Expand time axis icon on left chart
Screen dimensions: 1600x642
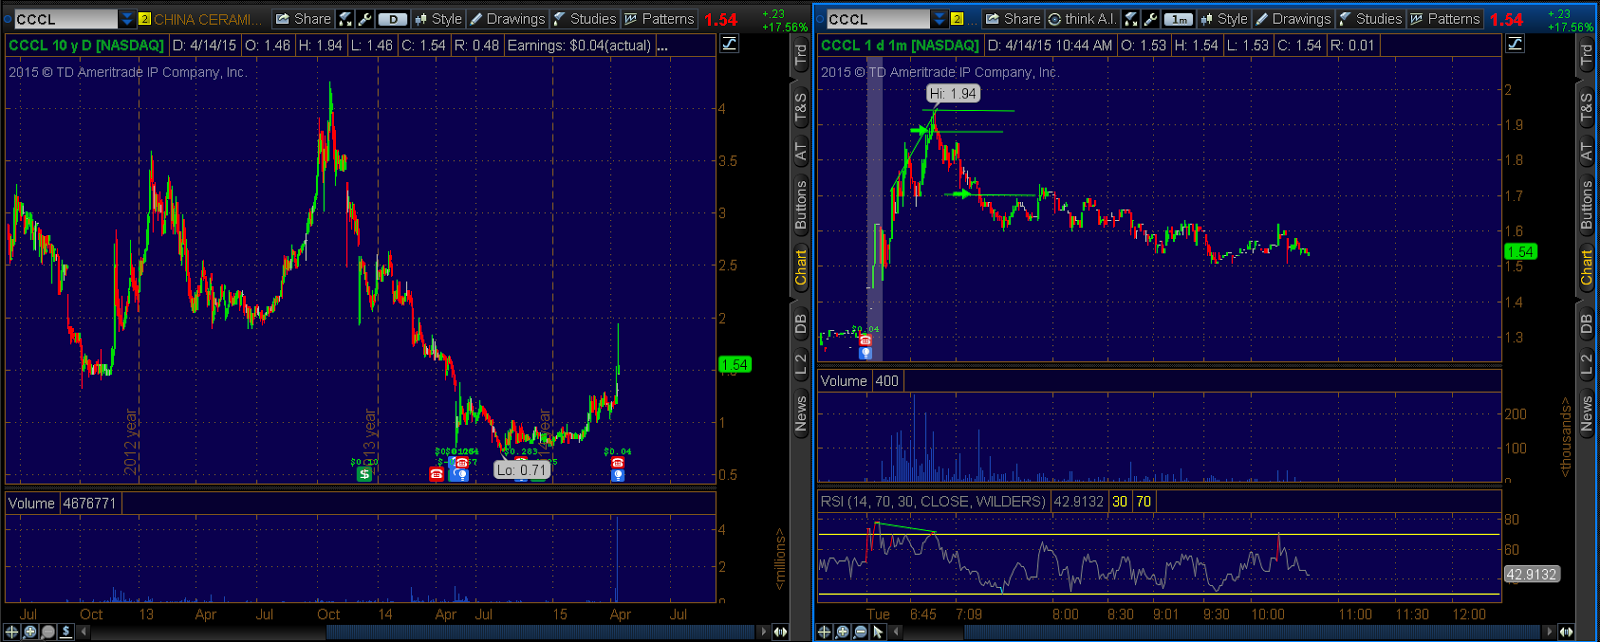780,631
